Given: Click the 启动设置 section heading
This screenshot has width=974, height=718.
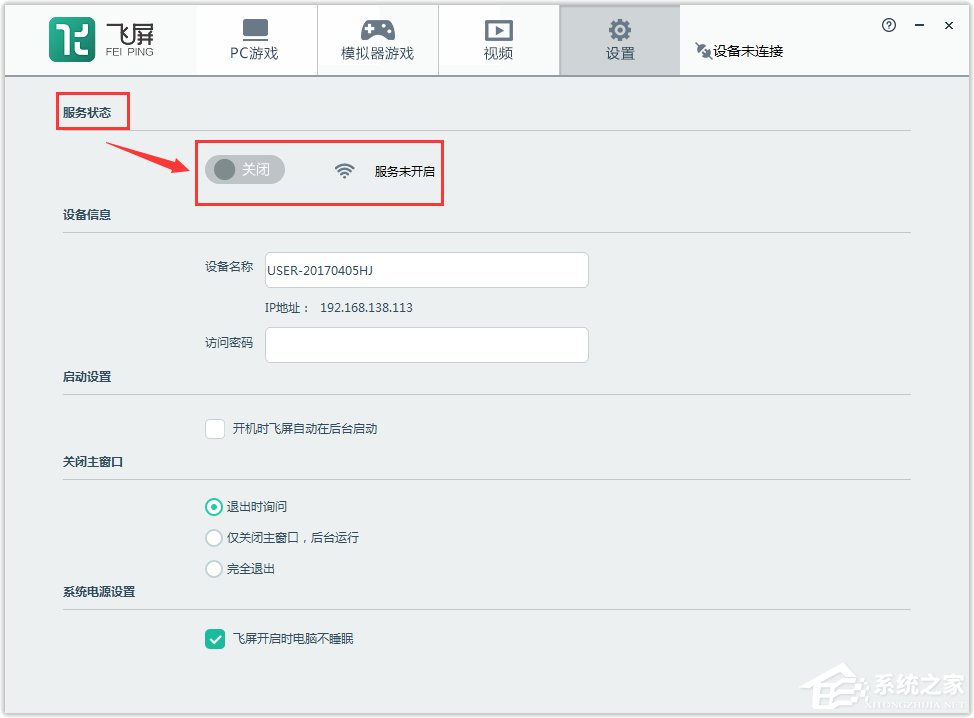Looking at the screenshot, I should pyautogui.click(x=87, y=377).
